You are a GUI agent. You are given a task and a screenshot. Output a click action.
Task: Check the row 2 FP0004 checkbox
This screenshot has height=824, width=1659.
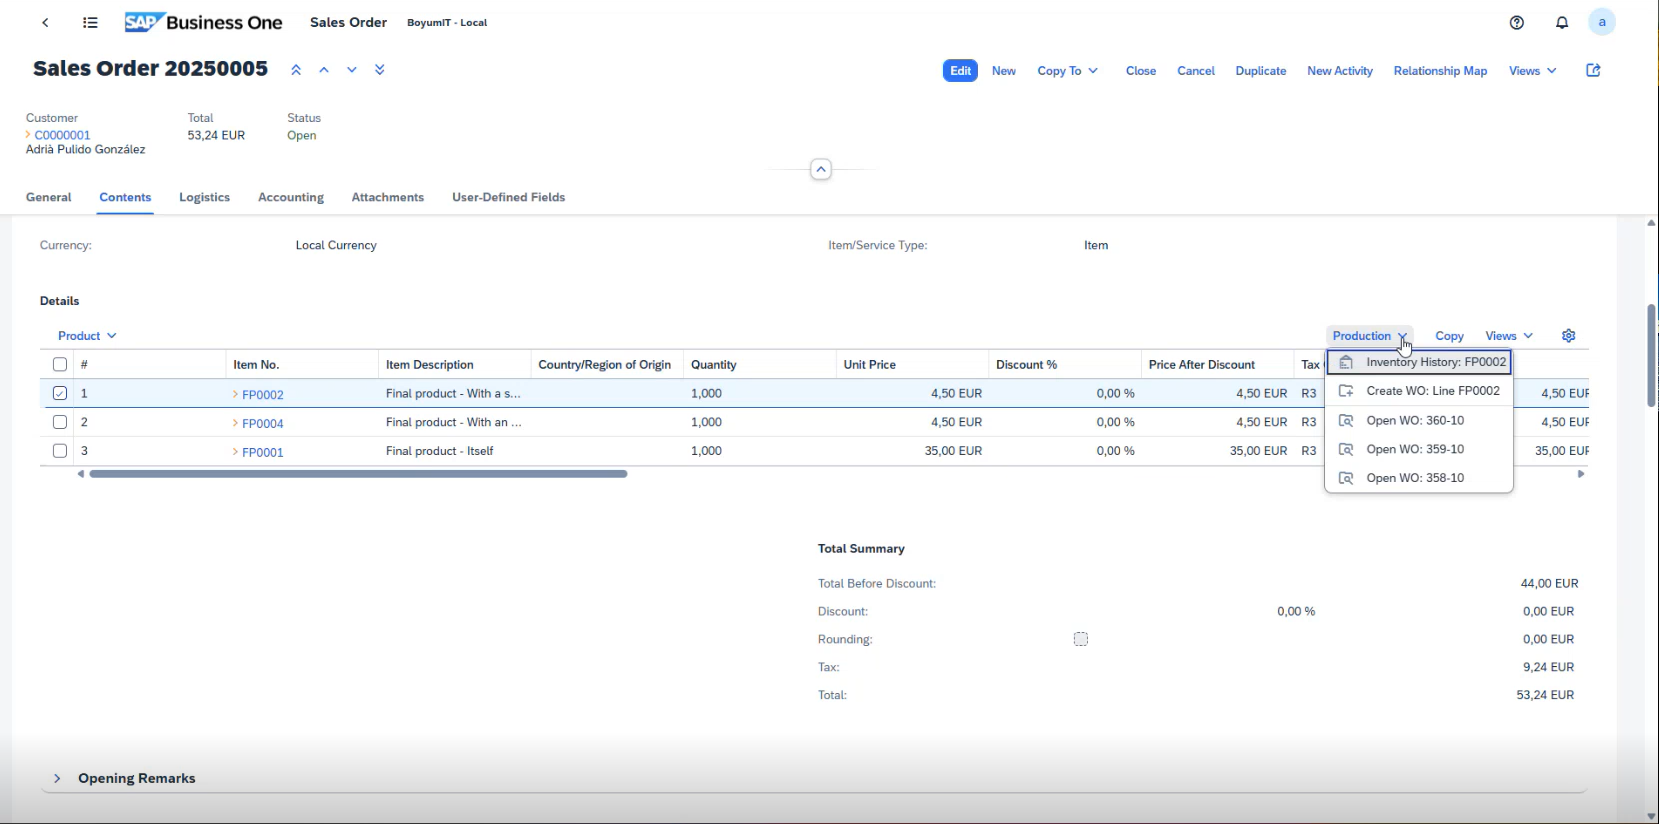[x=60, y=422]
